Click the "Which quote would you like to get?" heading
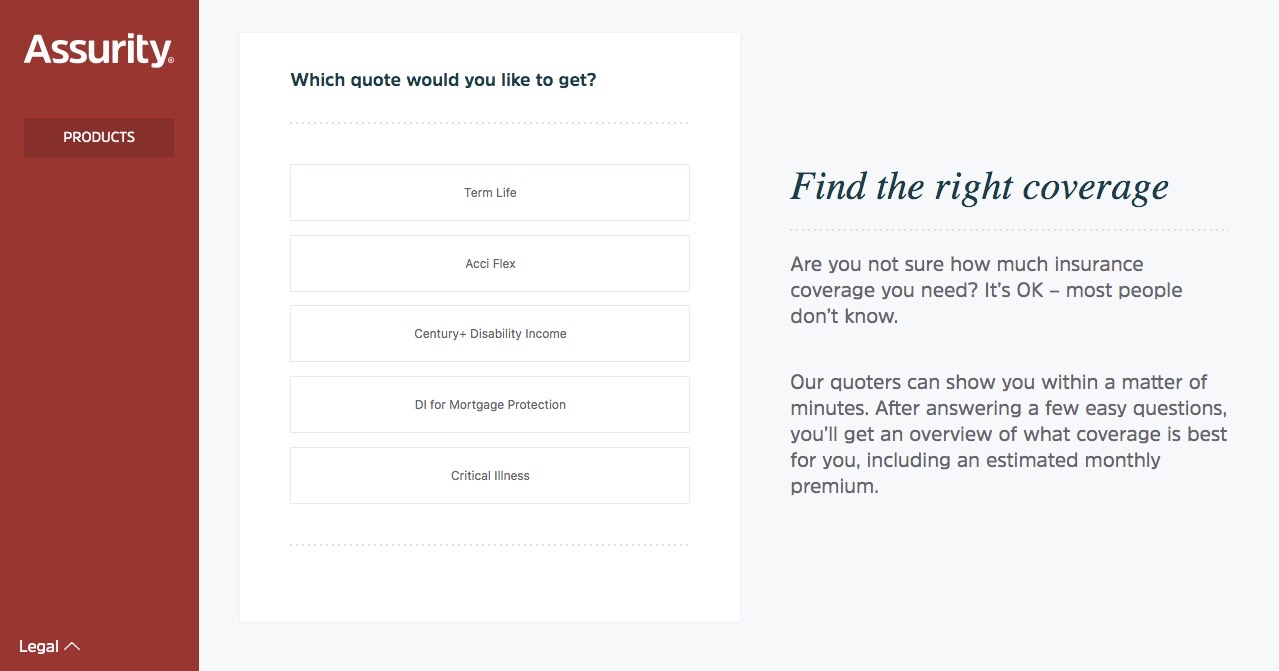 (x=443, y=80)
